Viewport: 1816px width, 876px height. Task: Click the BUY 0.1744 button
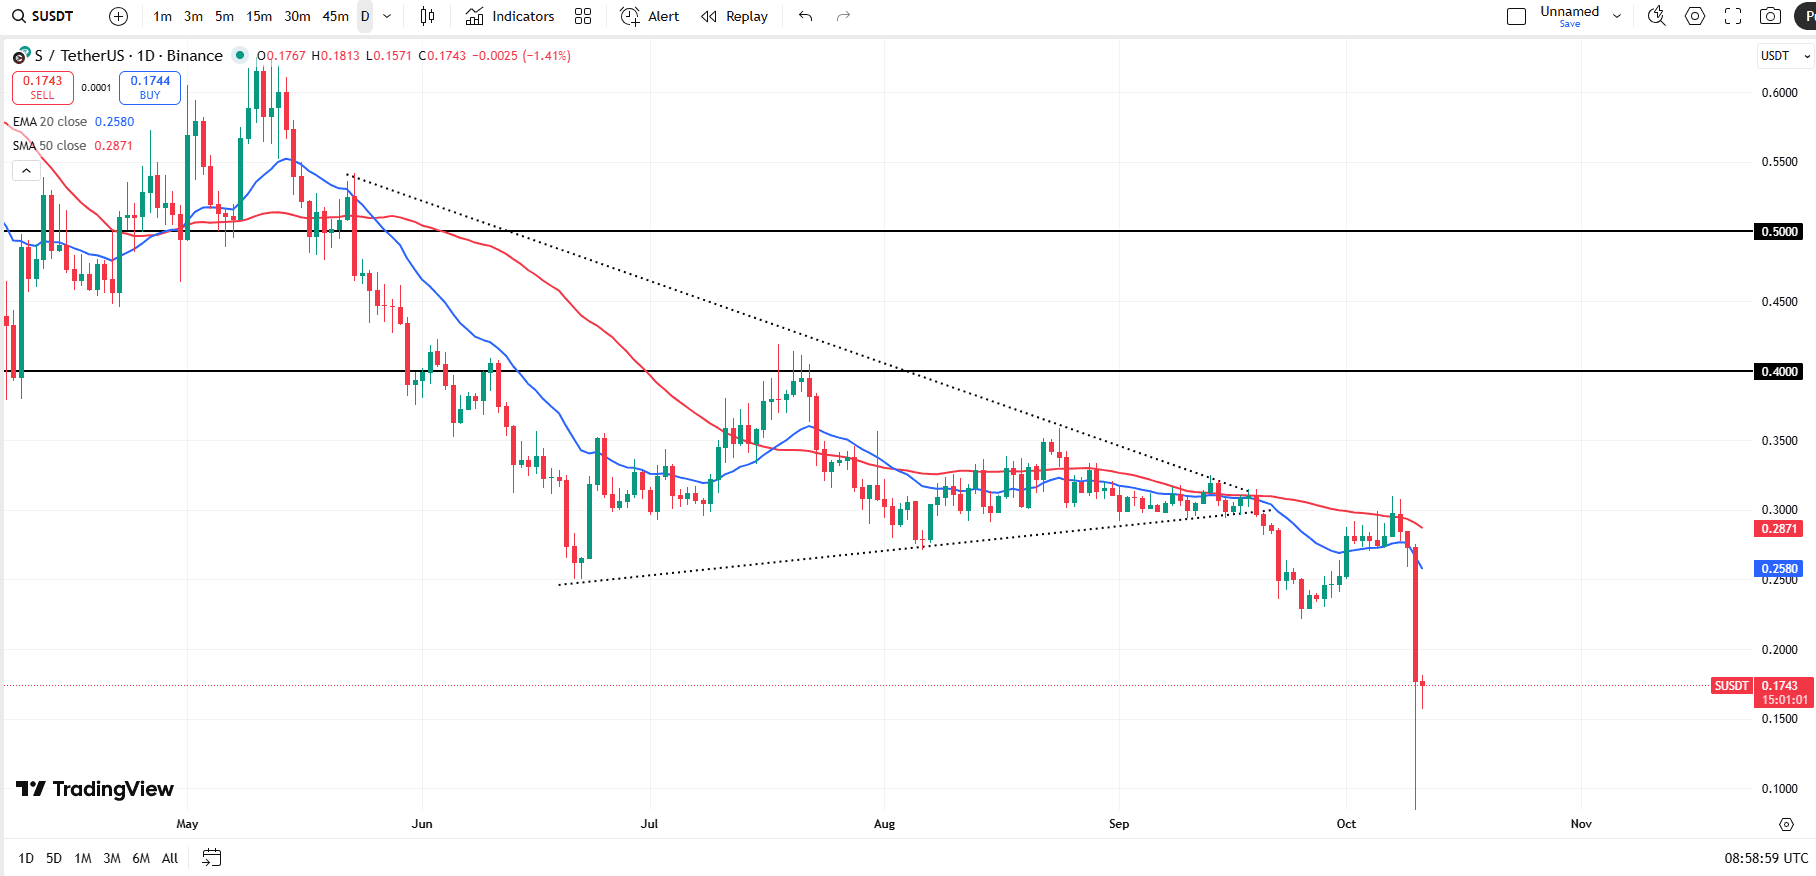point(150,88)
